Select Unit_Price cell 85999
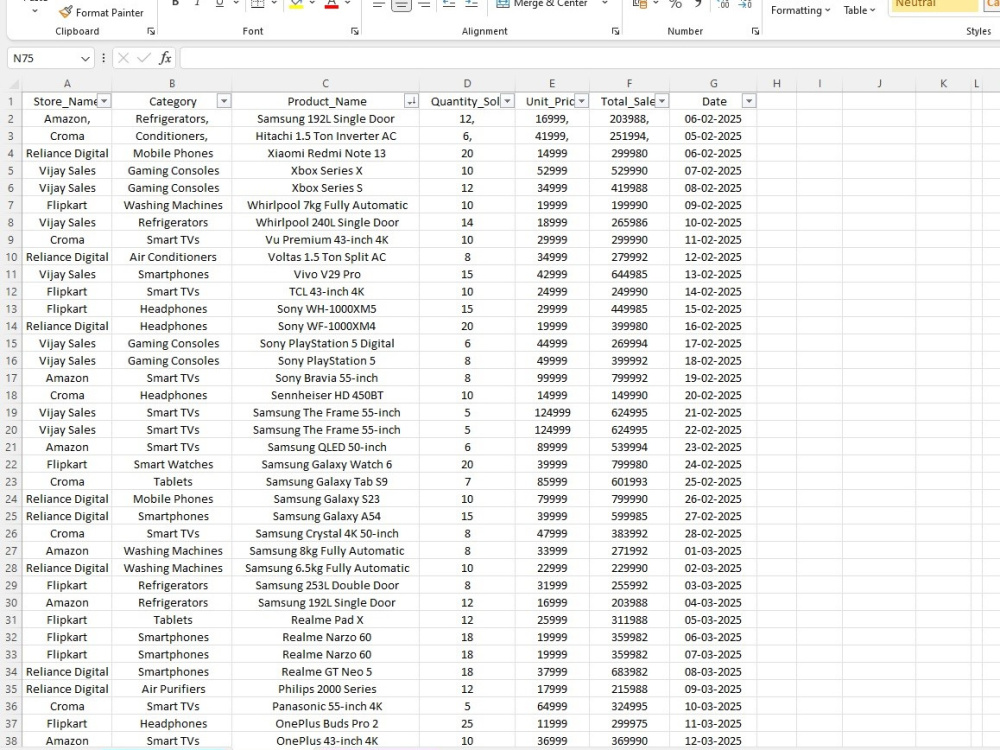This screenshot has height=750, width=1000. (552, 482)
